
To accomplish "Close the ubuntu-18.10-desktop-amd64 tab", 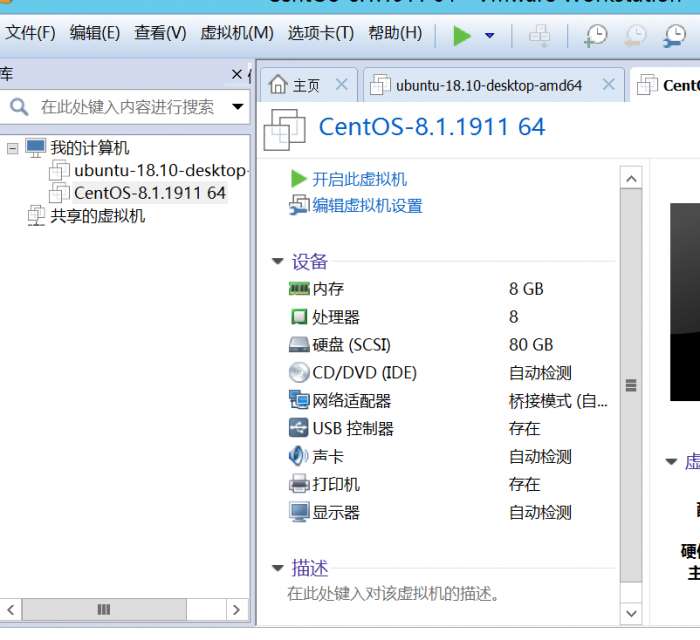I will (608, 84).
